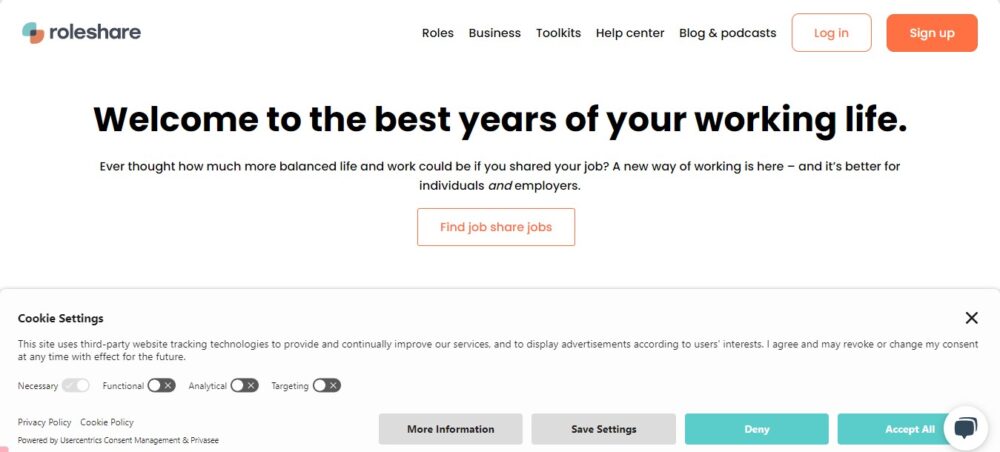This screenshot has height=452, width=1000.
Task: Go to the Business menu item
Action: pyautogui.click(x=495, y=33)
